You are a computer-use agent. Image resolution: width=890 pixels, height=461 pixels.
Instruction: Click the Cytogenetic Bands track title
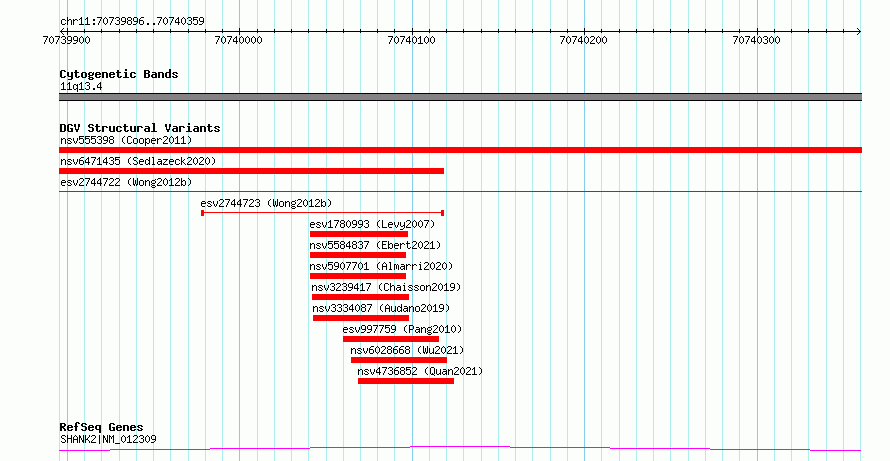(119, 74)
